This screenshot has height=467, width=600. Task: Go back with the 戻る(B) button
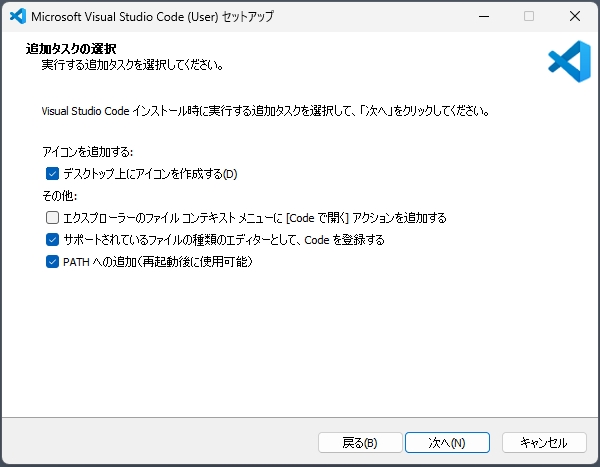(x=359, y=442)
